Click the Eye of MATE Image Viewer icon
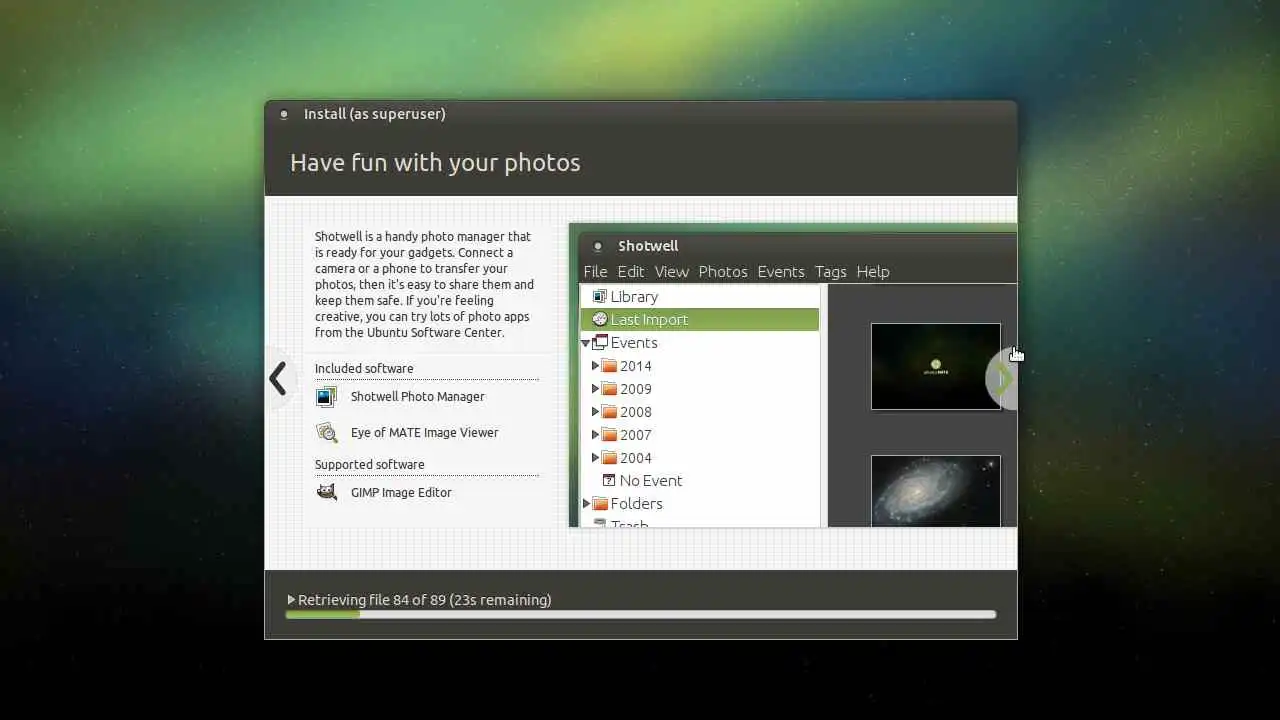This screenshot has height=720, width=1280. pyautogui.click(x=326, y=433)
